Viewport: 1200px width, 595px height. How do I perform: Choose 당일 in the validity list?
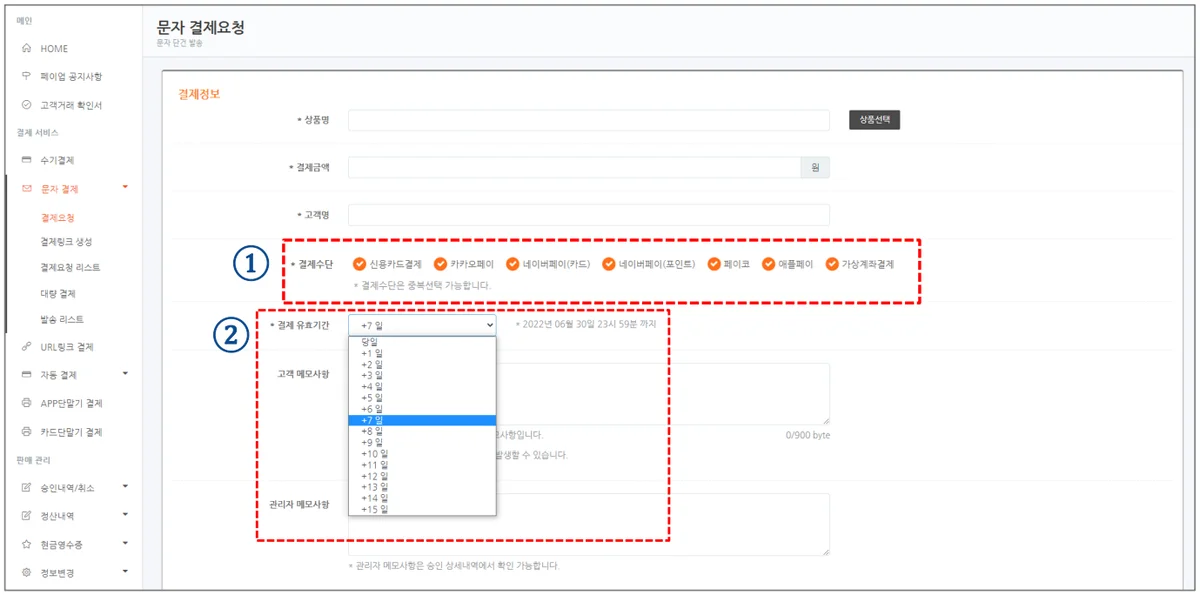click(422, 342)
